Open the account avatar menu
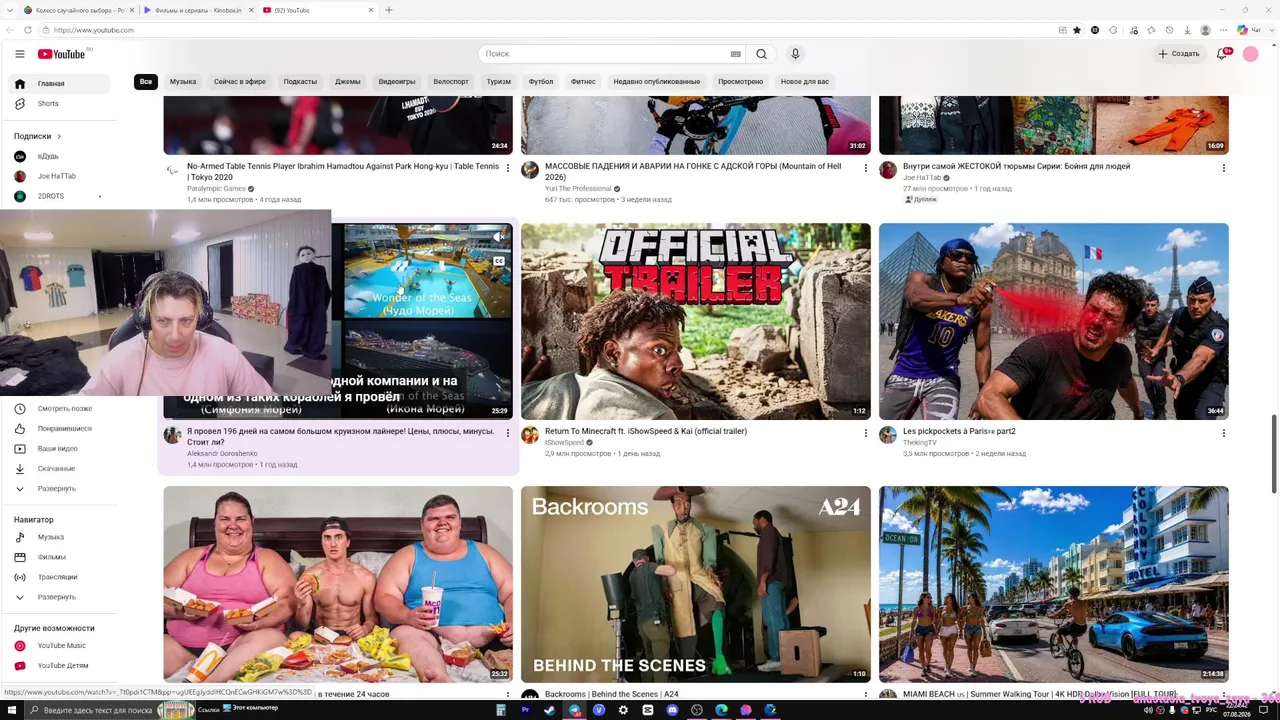This screenshot has height=720, width=1280. (x=1250, y=54)
